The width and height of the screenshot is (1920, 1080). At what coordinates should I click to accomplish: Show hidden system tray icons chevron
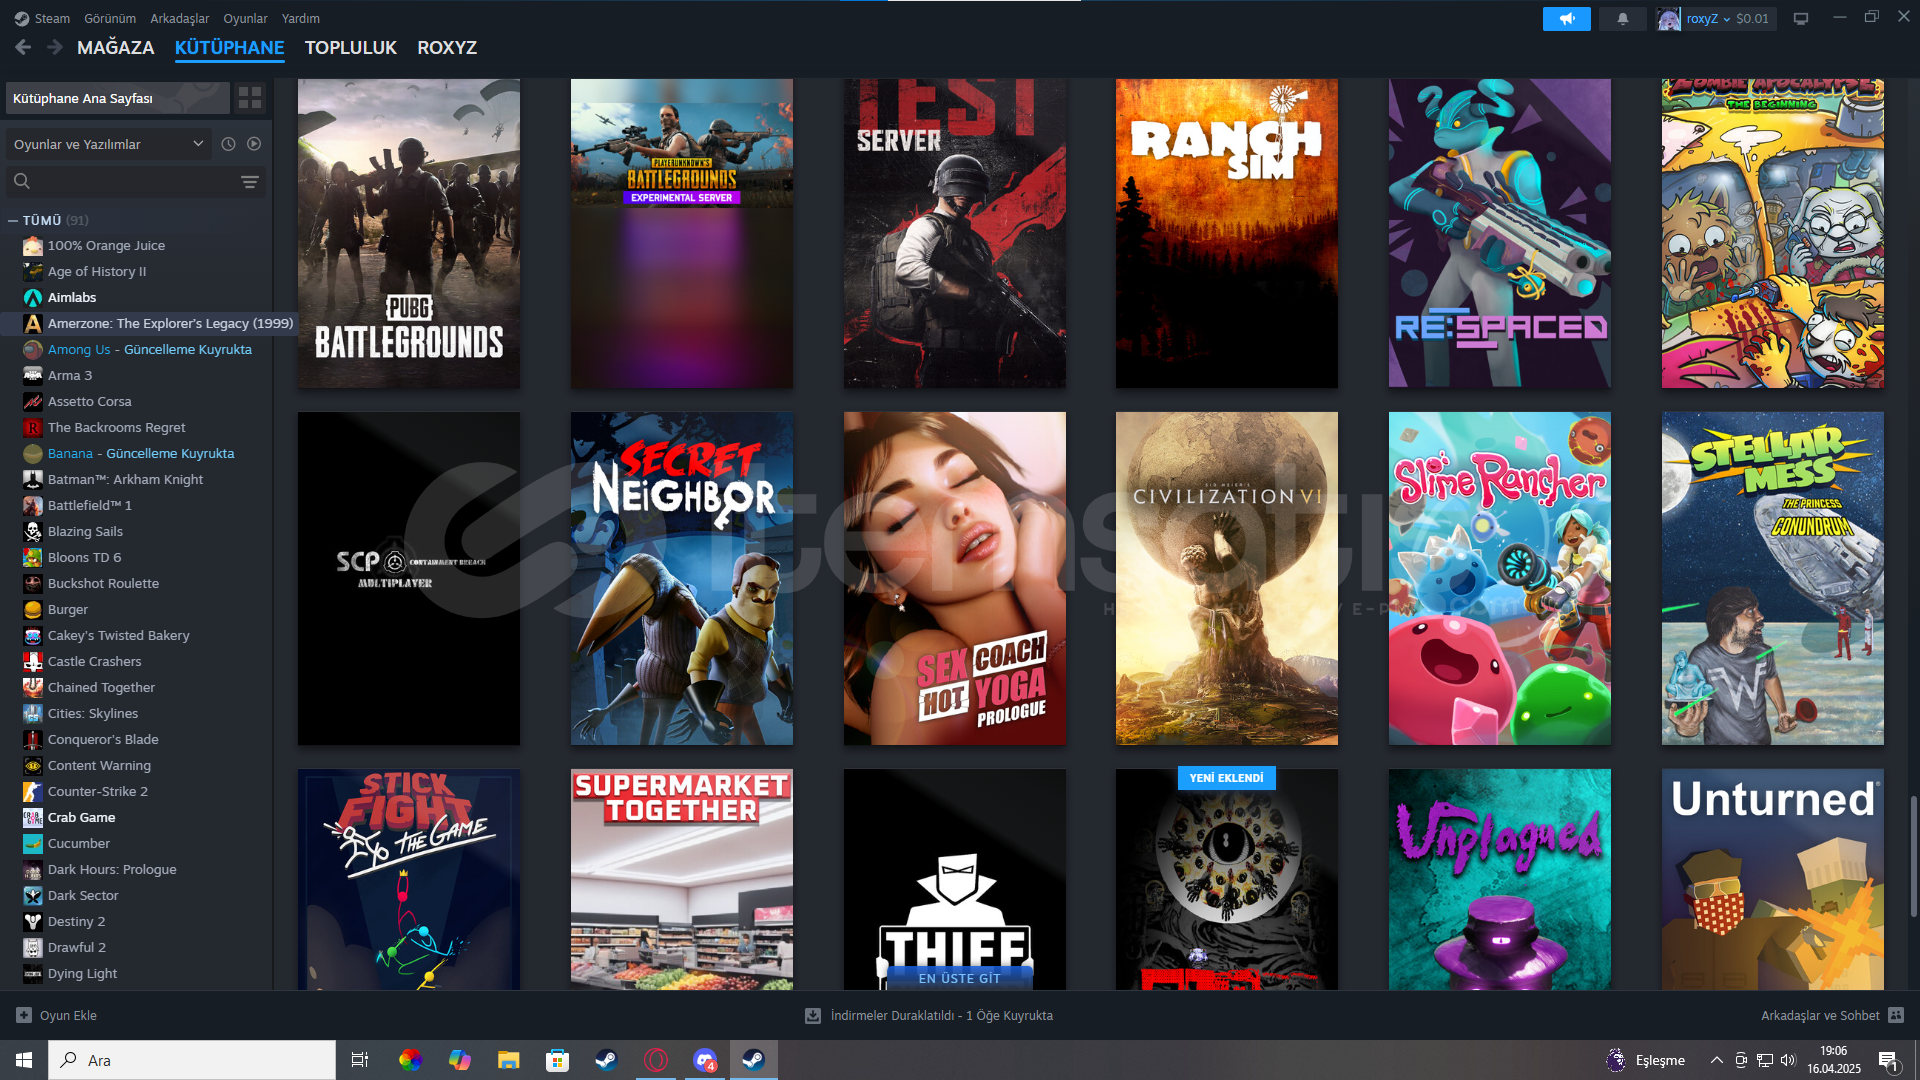[1716, 1060]
